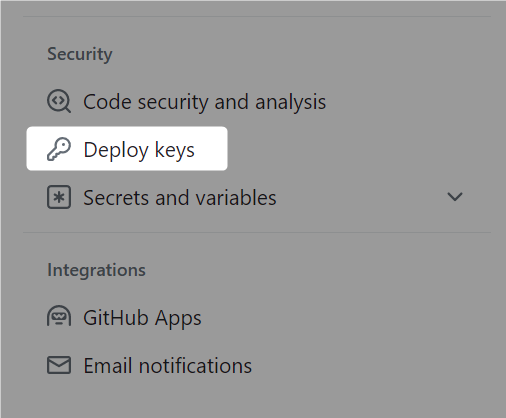506x418 pixels.
Task: Click the word 'analysis' in Code security
Action: click(290, 102)
